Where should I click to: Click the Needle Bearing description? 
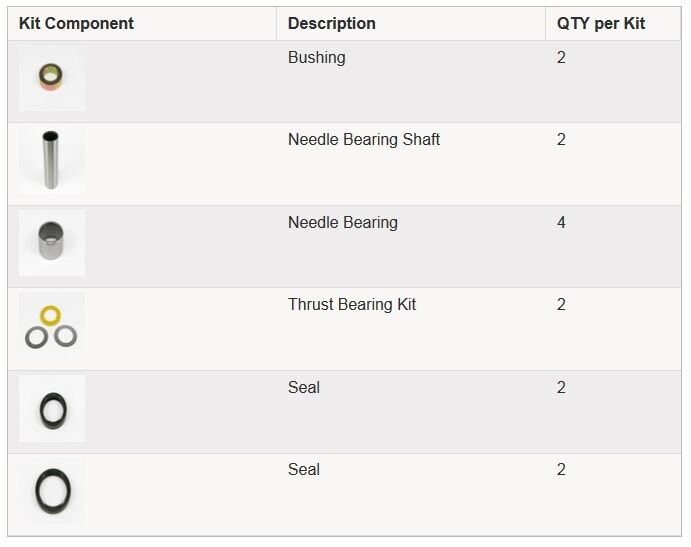[343, 223]
